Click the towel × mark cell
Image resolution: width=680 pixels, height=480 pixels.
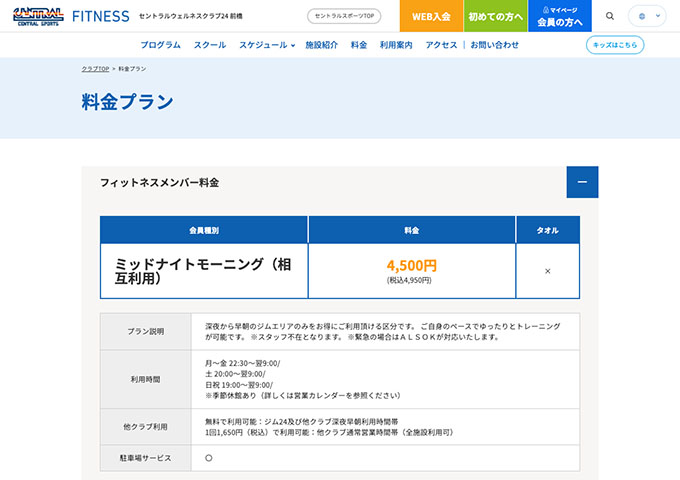pos(547,271)
